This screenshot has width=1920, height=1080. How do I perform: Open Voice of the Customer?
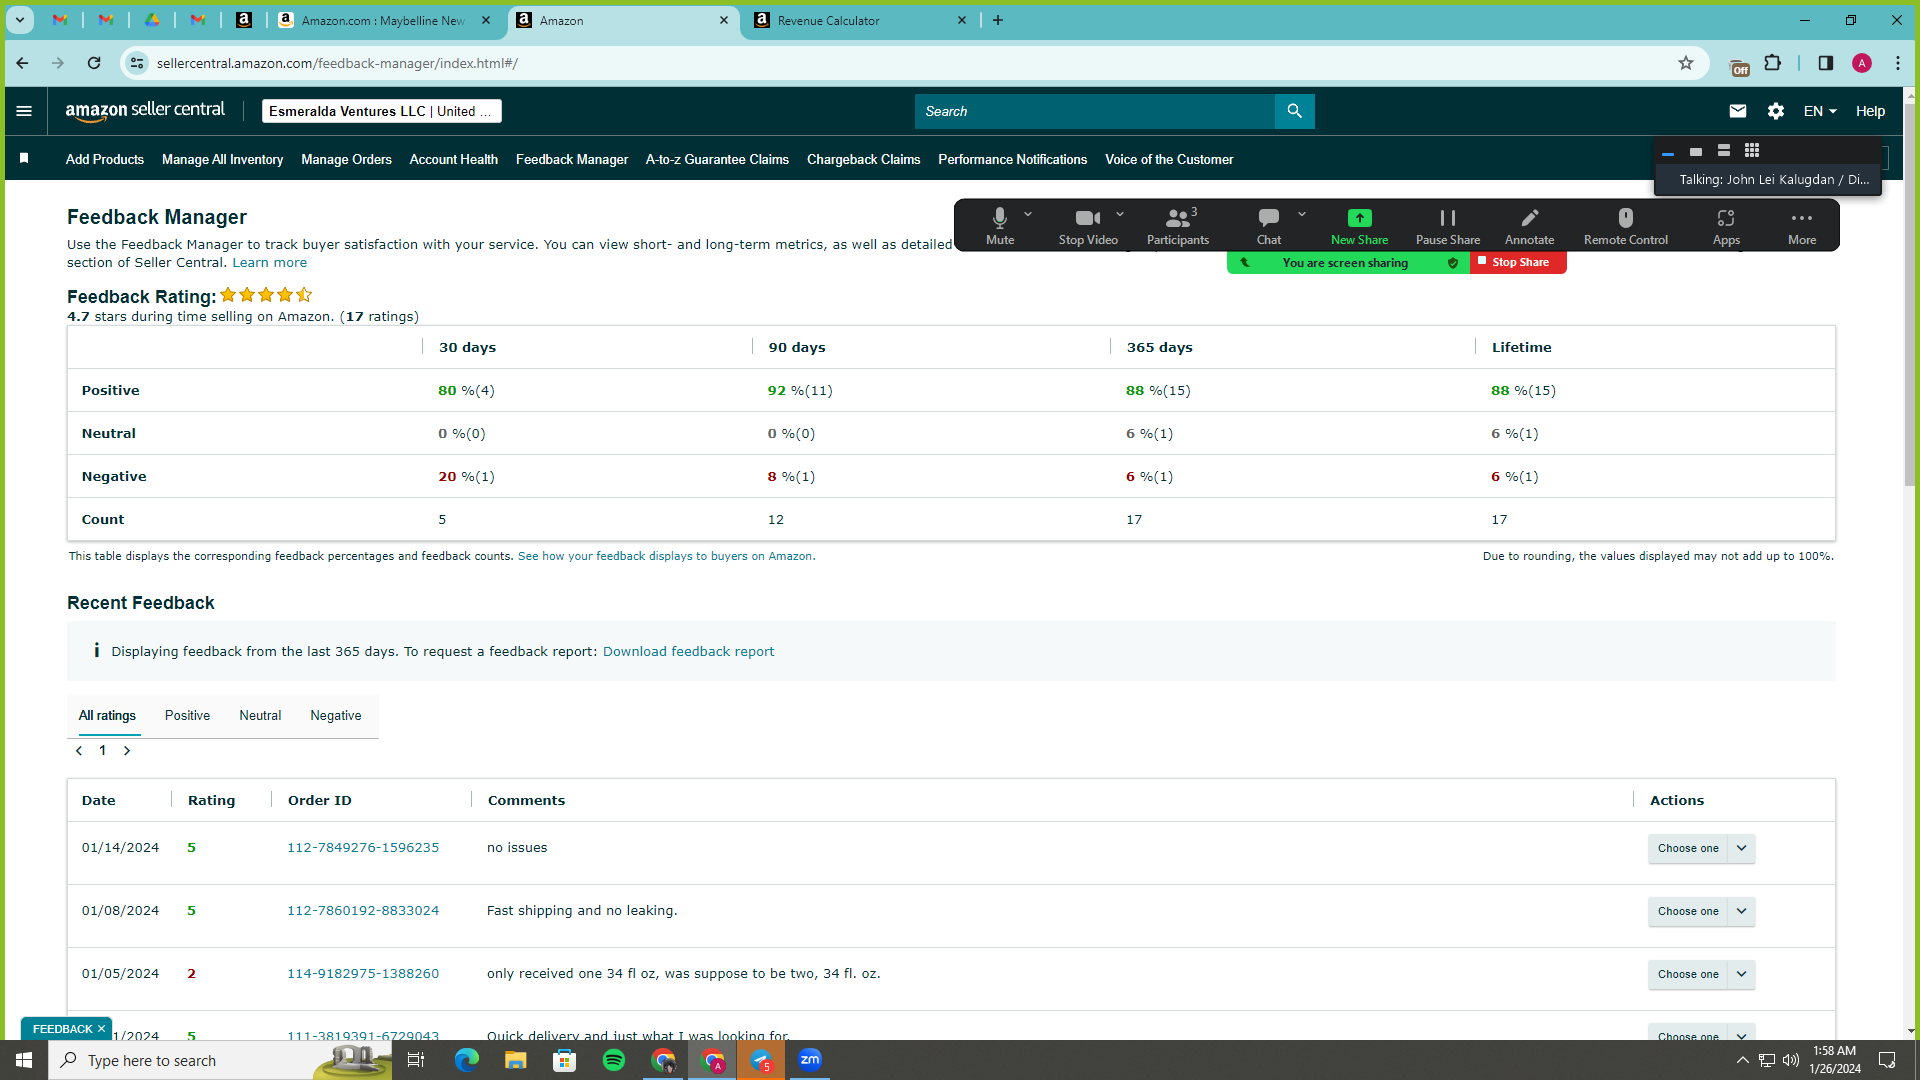pyautogui.click(x=1169, y=159)
